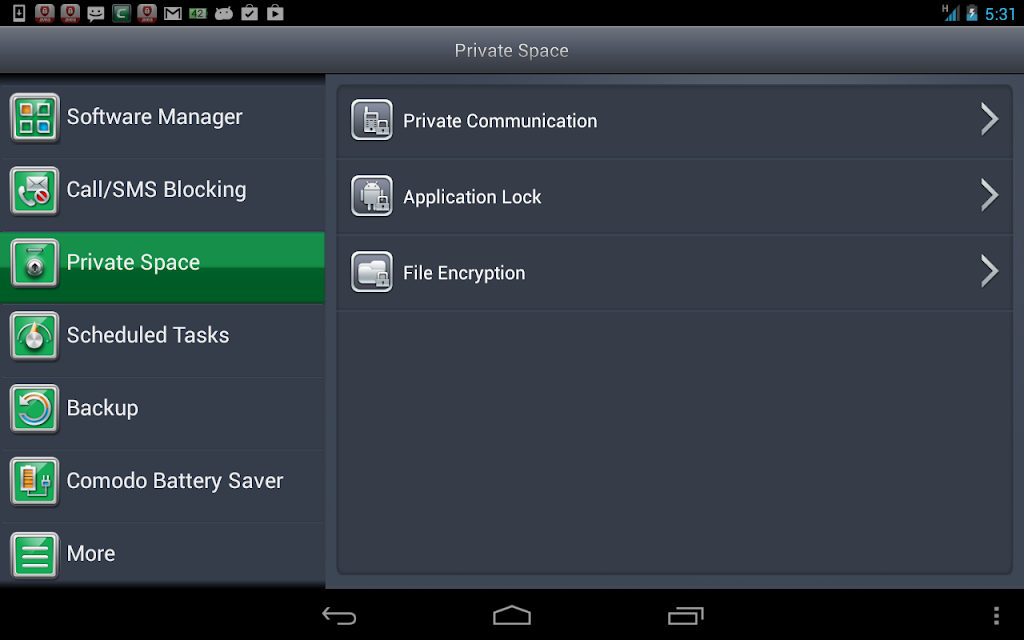Viewport: 1024px width, 640px height.
Task: Go back with Android back button
Action: tap(339, 616)
